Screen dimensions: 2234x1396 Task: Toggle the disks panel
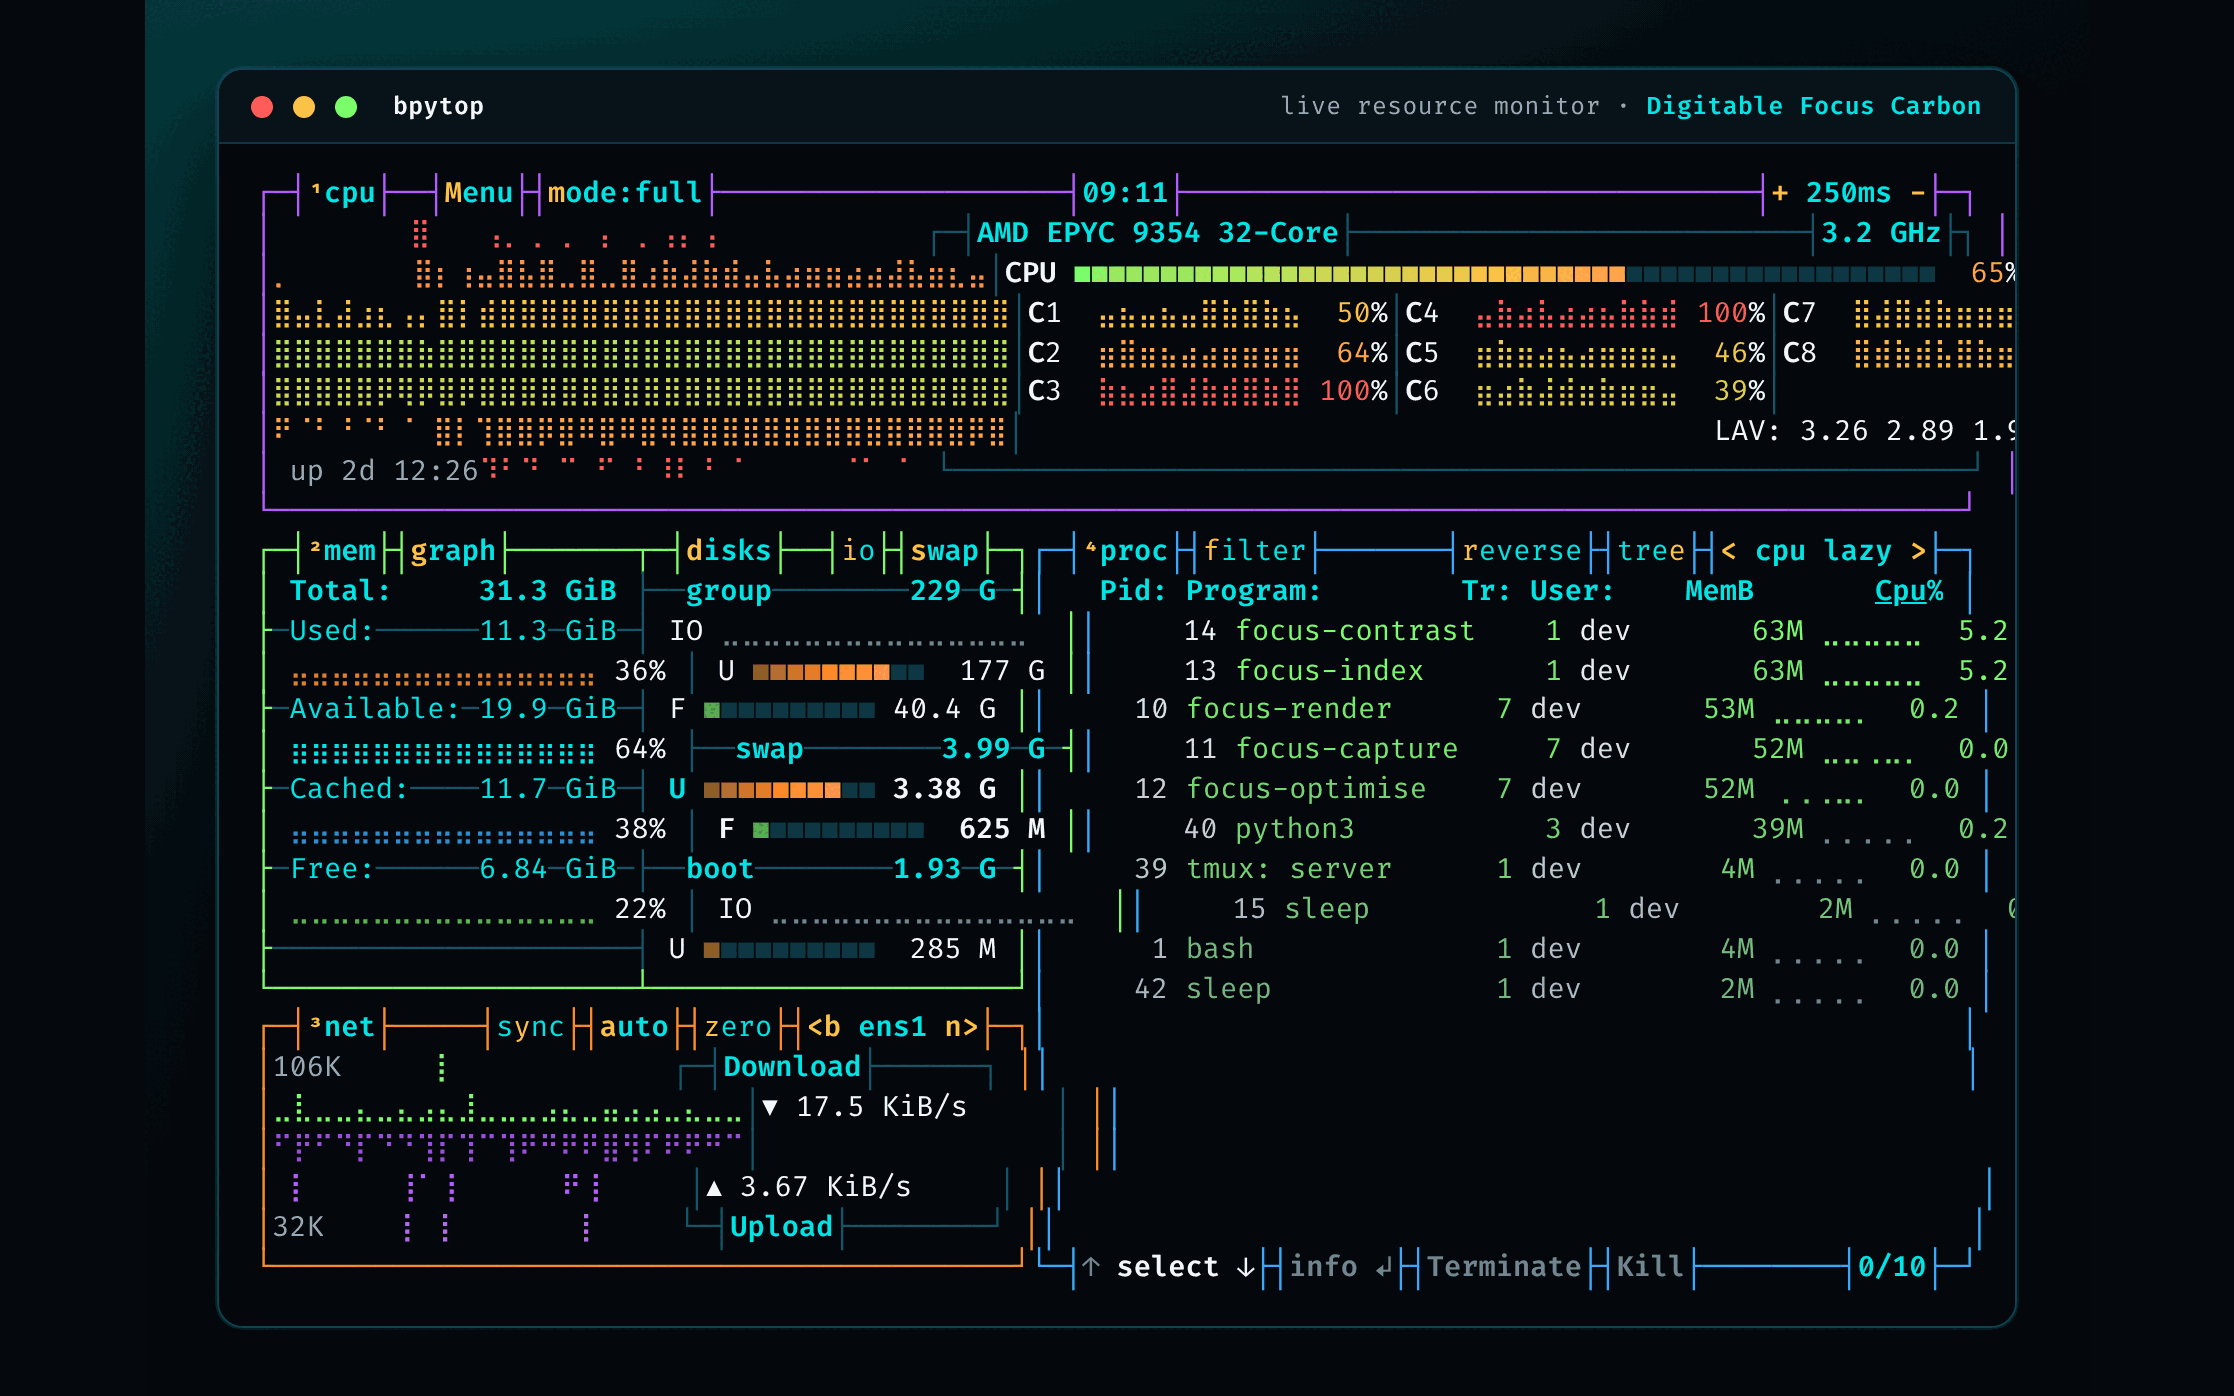[x=728, y=550]
